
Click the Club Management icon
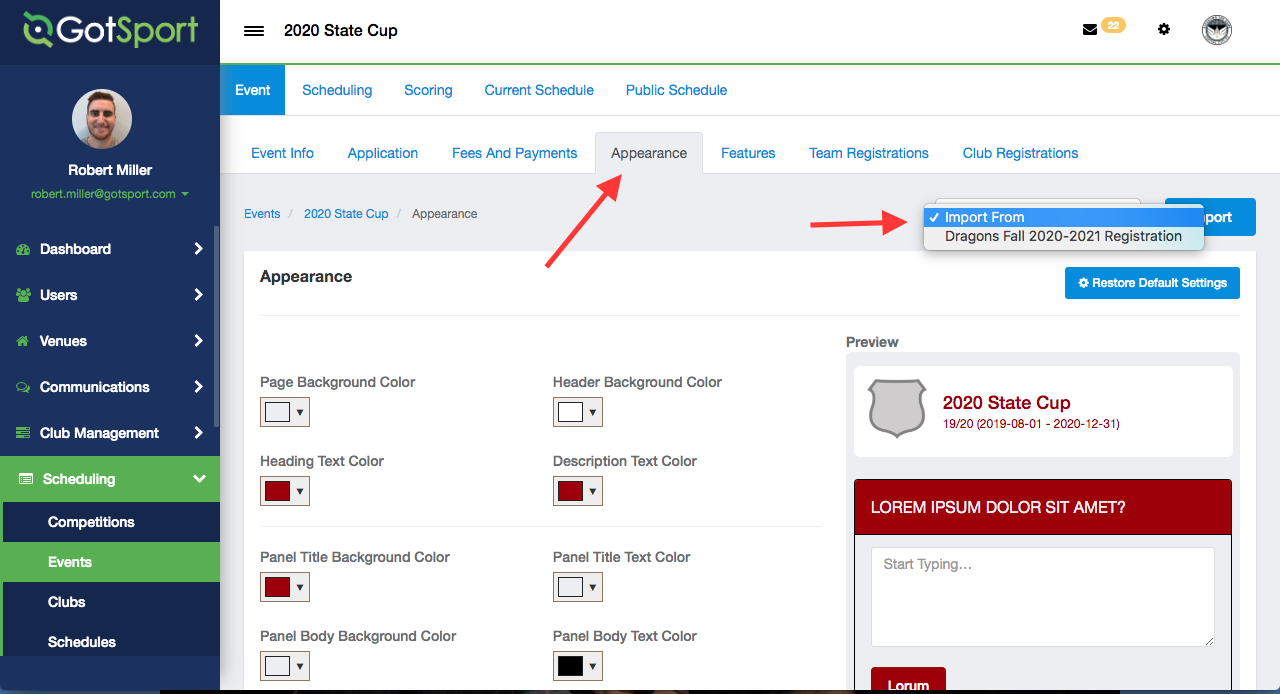23,433
